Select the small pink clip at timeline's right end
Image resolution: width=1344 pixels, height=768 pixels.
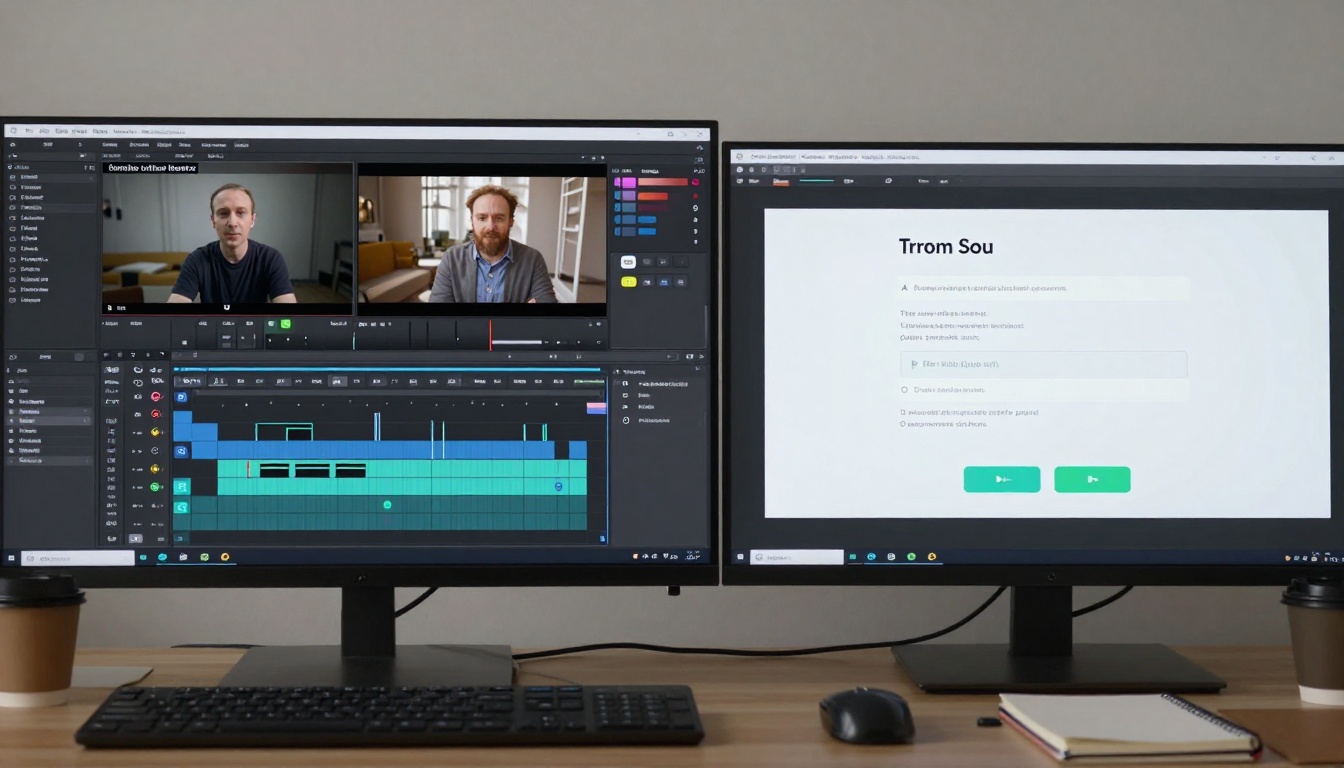pyautogui.click(x=596, y=408)
